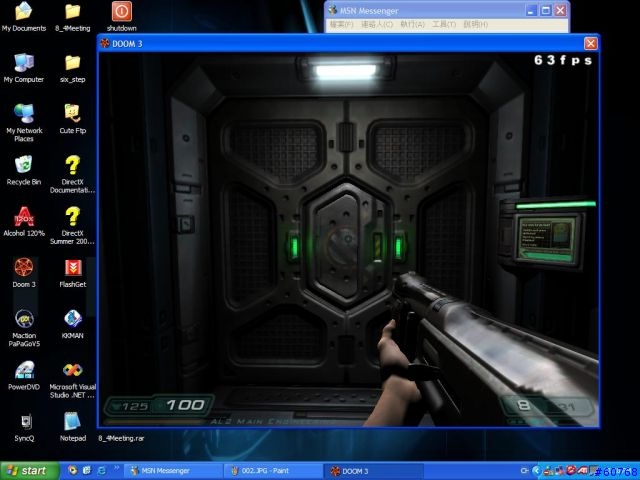This screenshot has height=480, width=640.
Task: Launch the PowerDVD shortcut
Action: tap(24, 375)
